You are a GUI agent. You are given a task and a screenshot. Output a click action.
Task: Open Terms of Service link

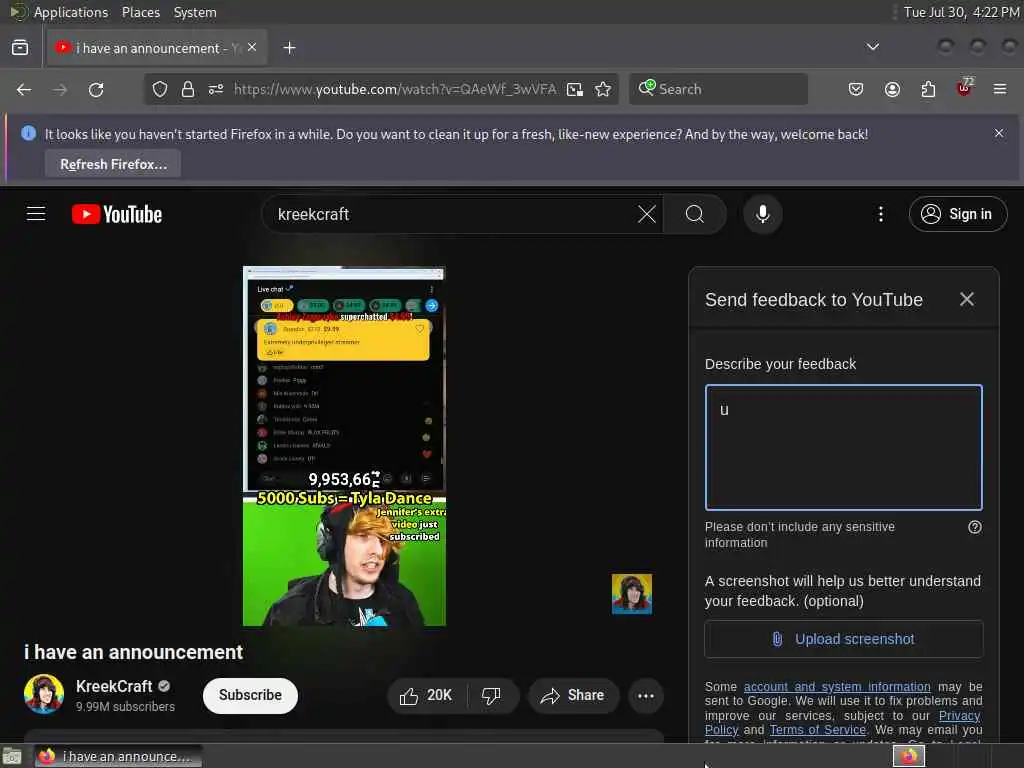tap(817, 729)
